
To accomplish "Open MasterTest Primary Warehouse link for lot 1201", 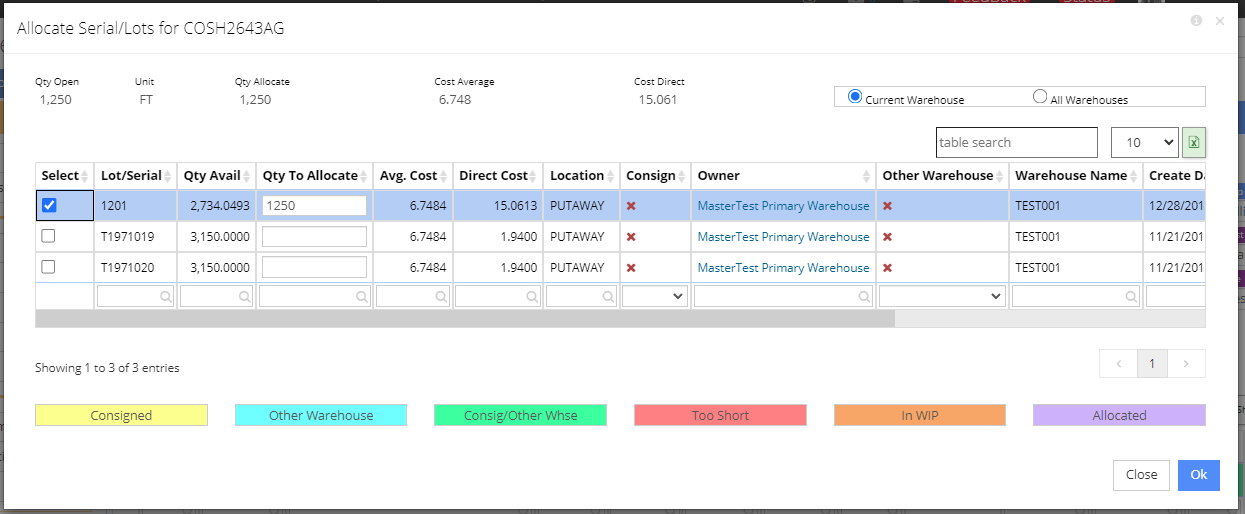I will click(x=783, y=206).
